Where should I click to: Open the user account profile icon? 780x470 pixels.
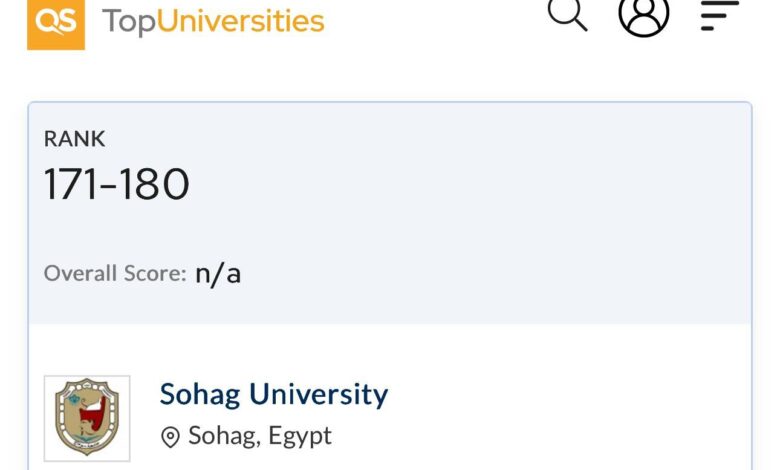point(643,14)
